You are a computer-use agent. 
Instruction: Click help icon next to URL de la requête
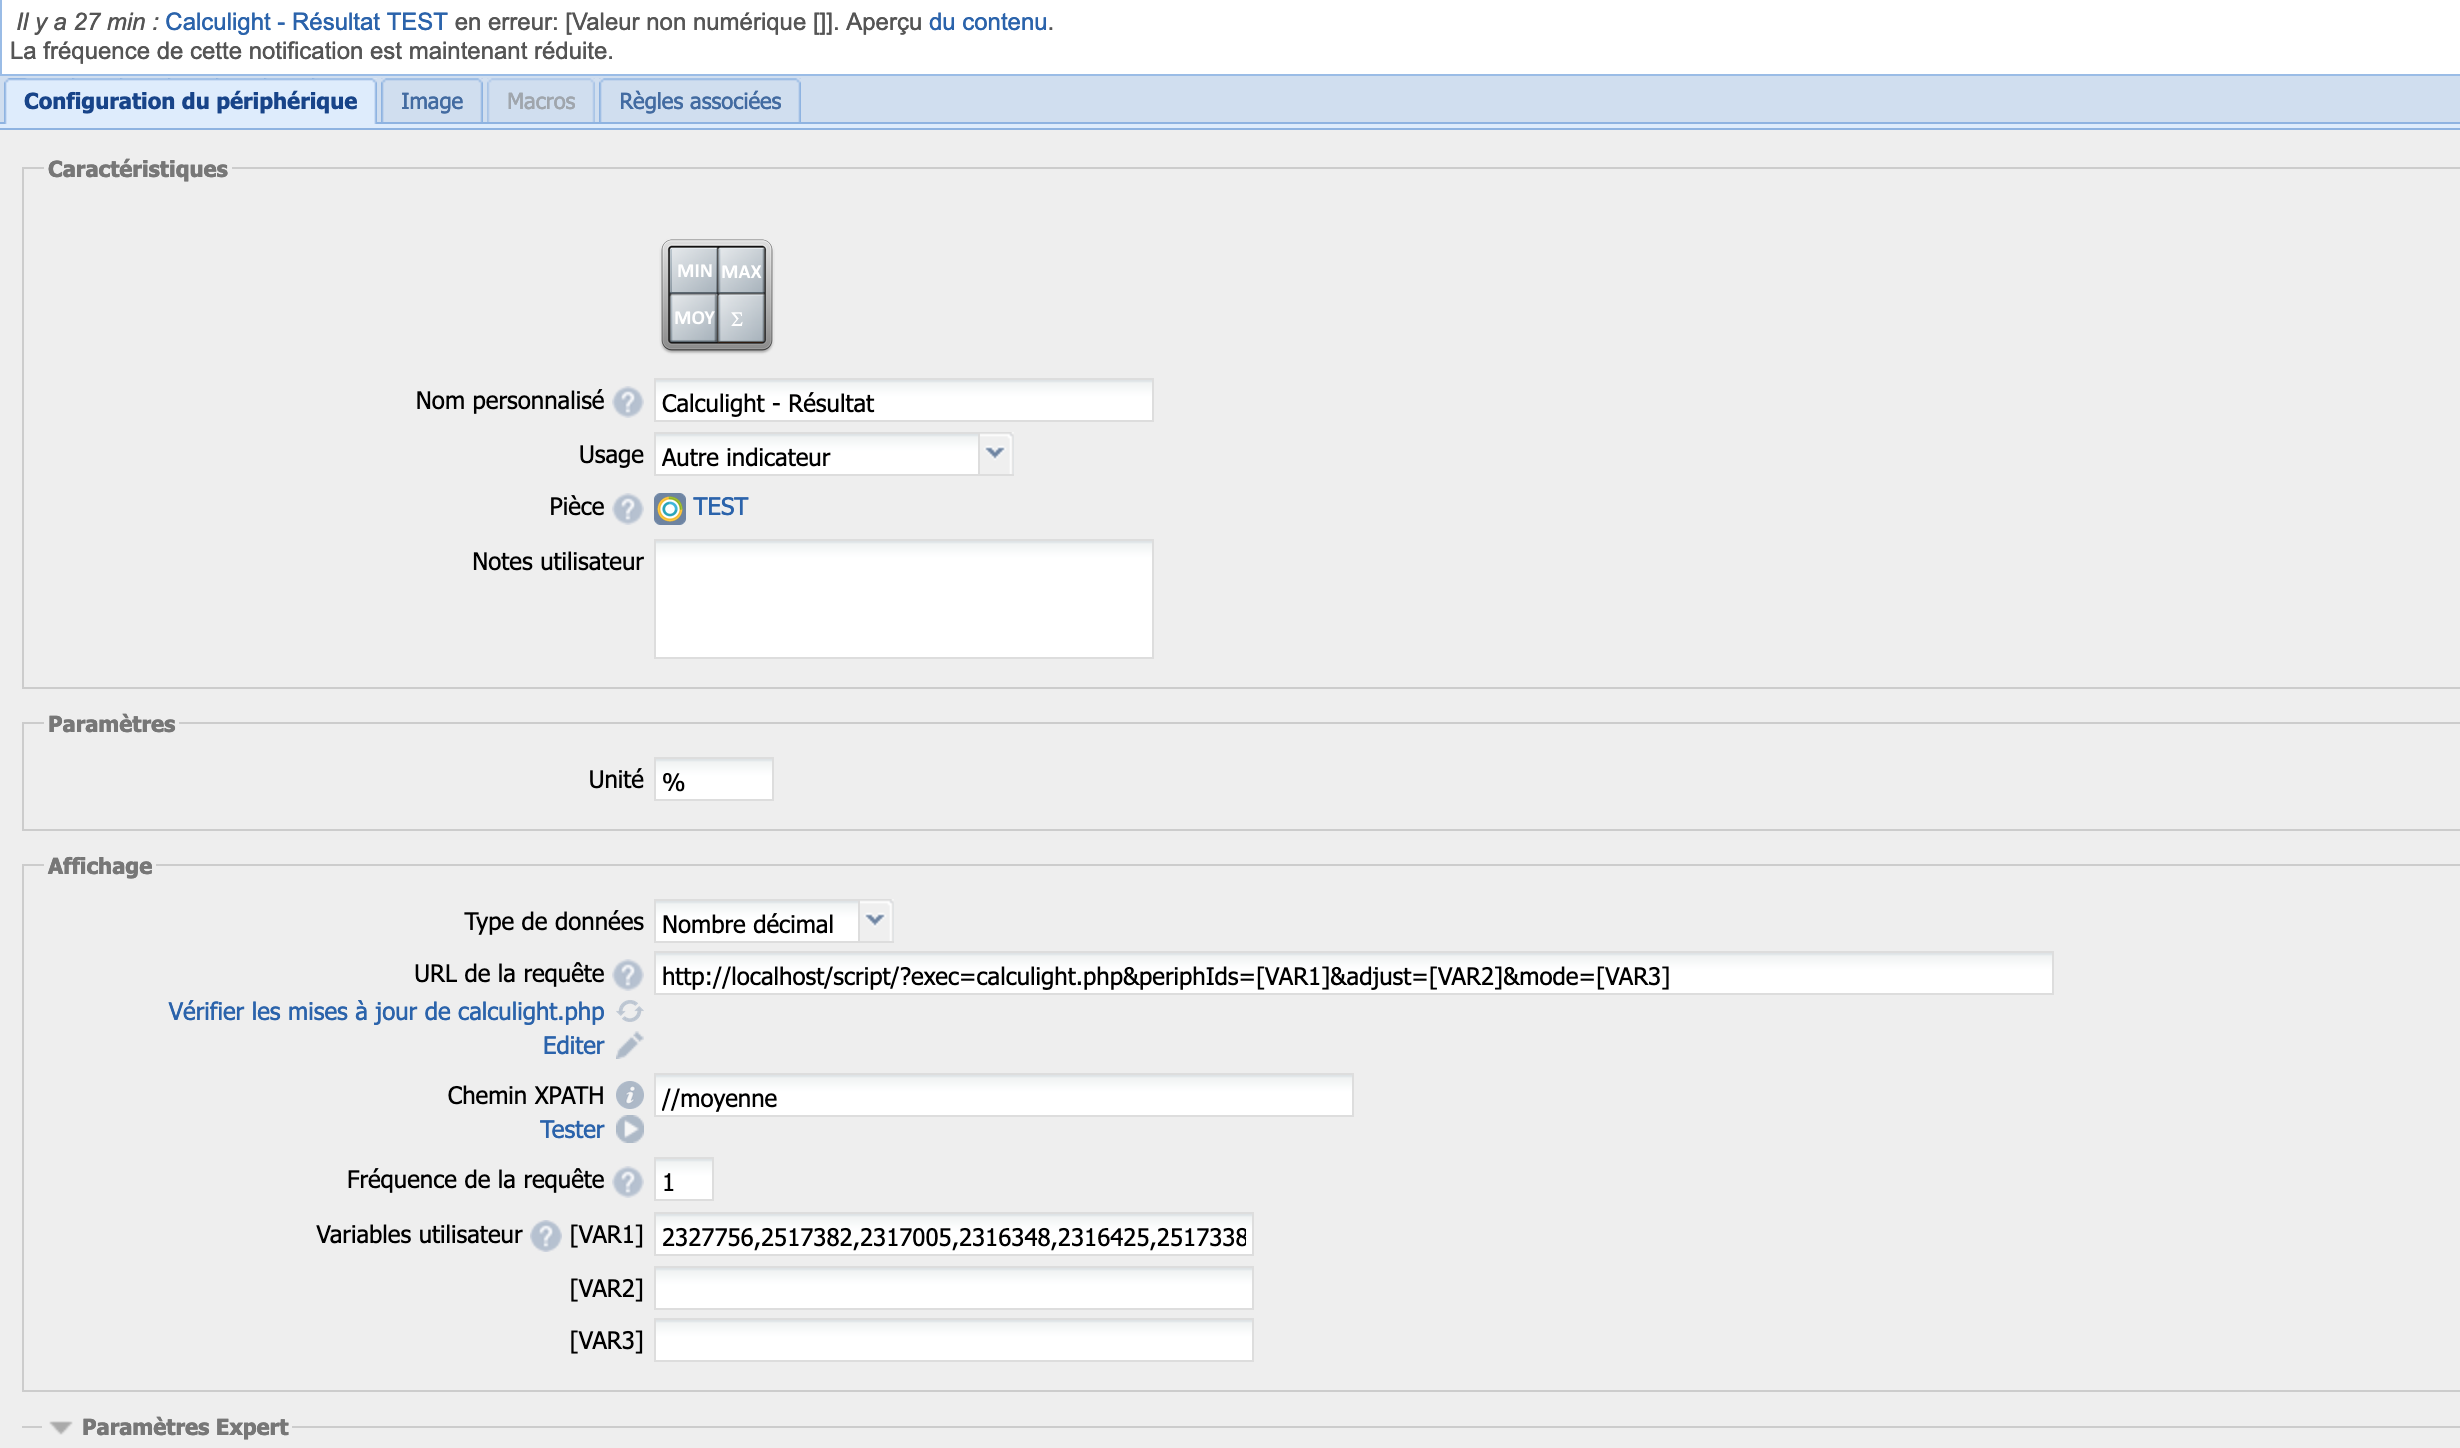(x=628, y=974)
